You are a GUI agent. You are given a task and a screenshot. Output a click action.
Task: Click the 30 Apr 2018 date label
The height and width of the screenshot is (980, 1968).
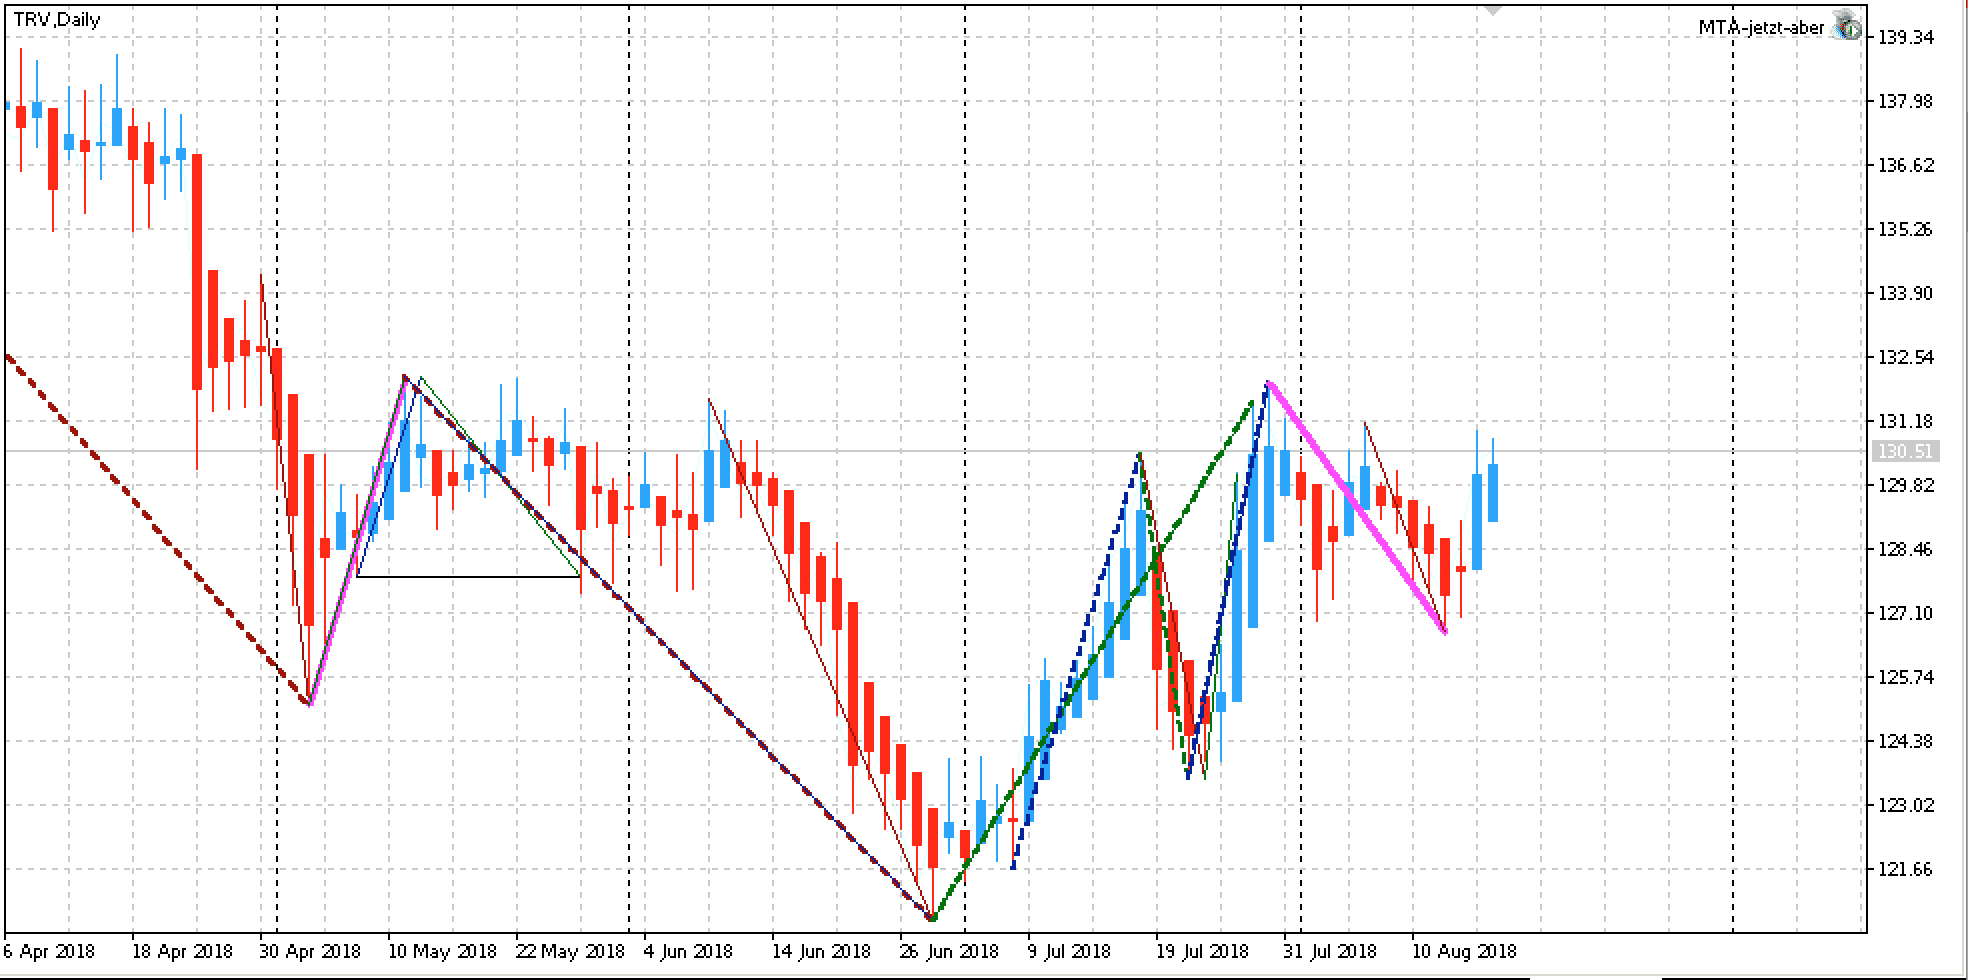point(310,951)
